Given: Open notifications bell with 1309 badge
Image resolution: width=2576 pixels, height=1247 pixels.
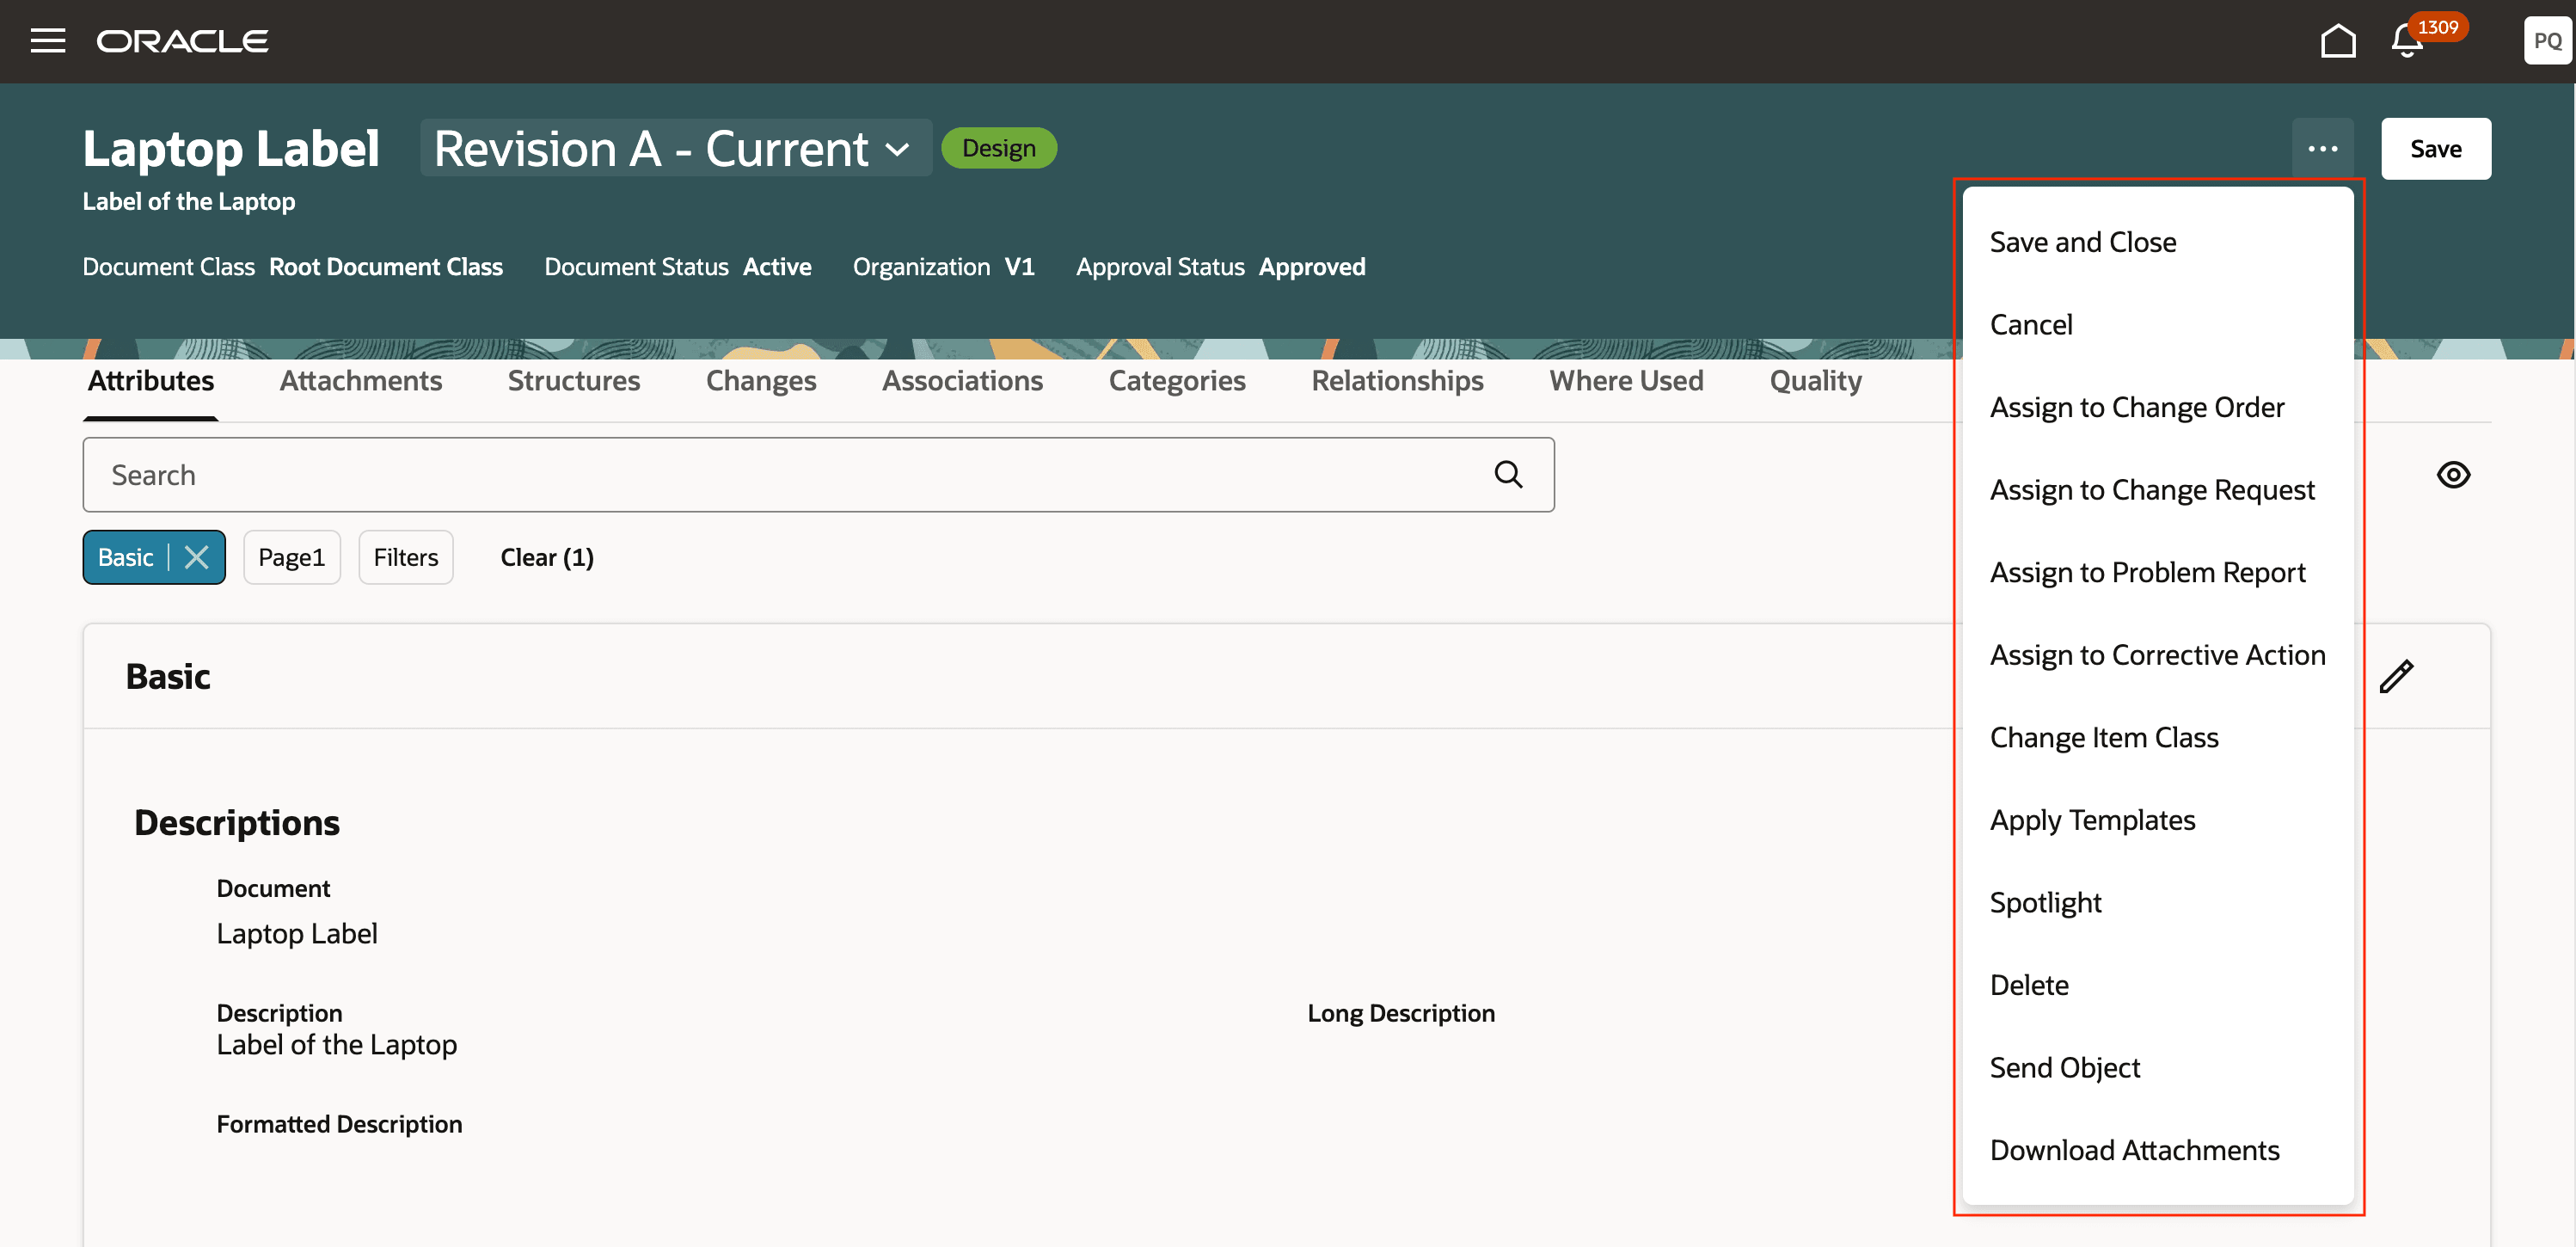Looking at the screenshot, I should [2407, 41].
